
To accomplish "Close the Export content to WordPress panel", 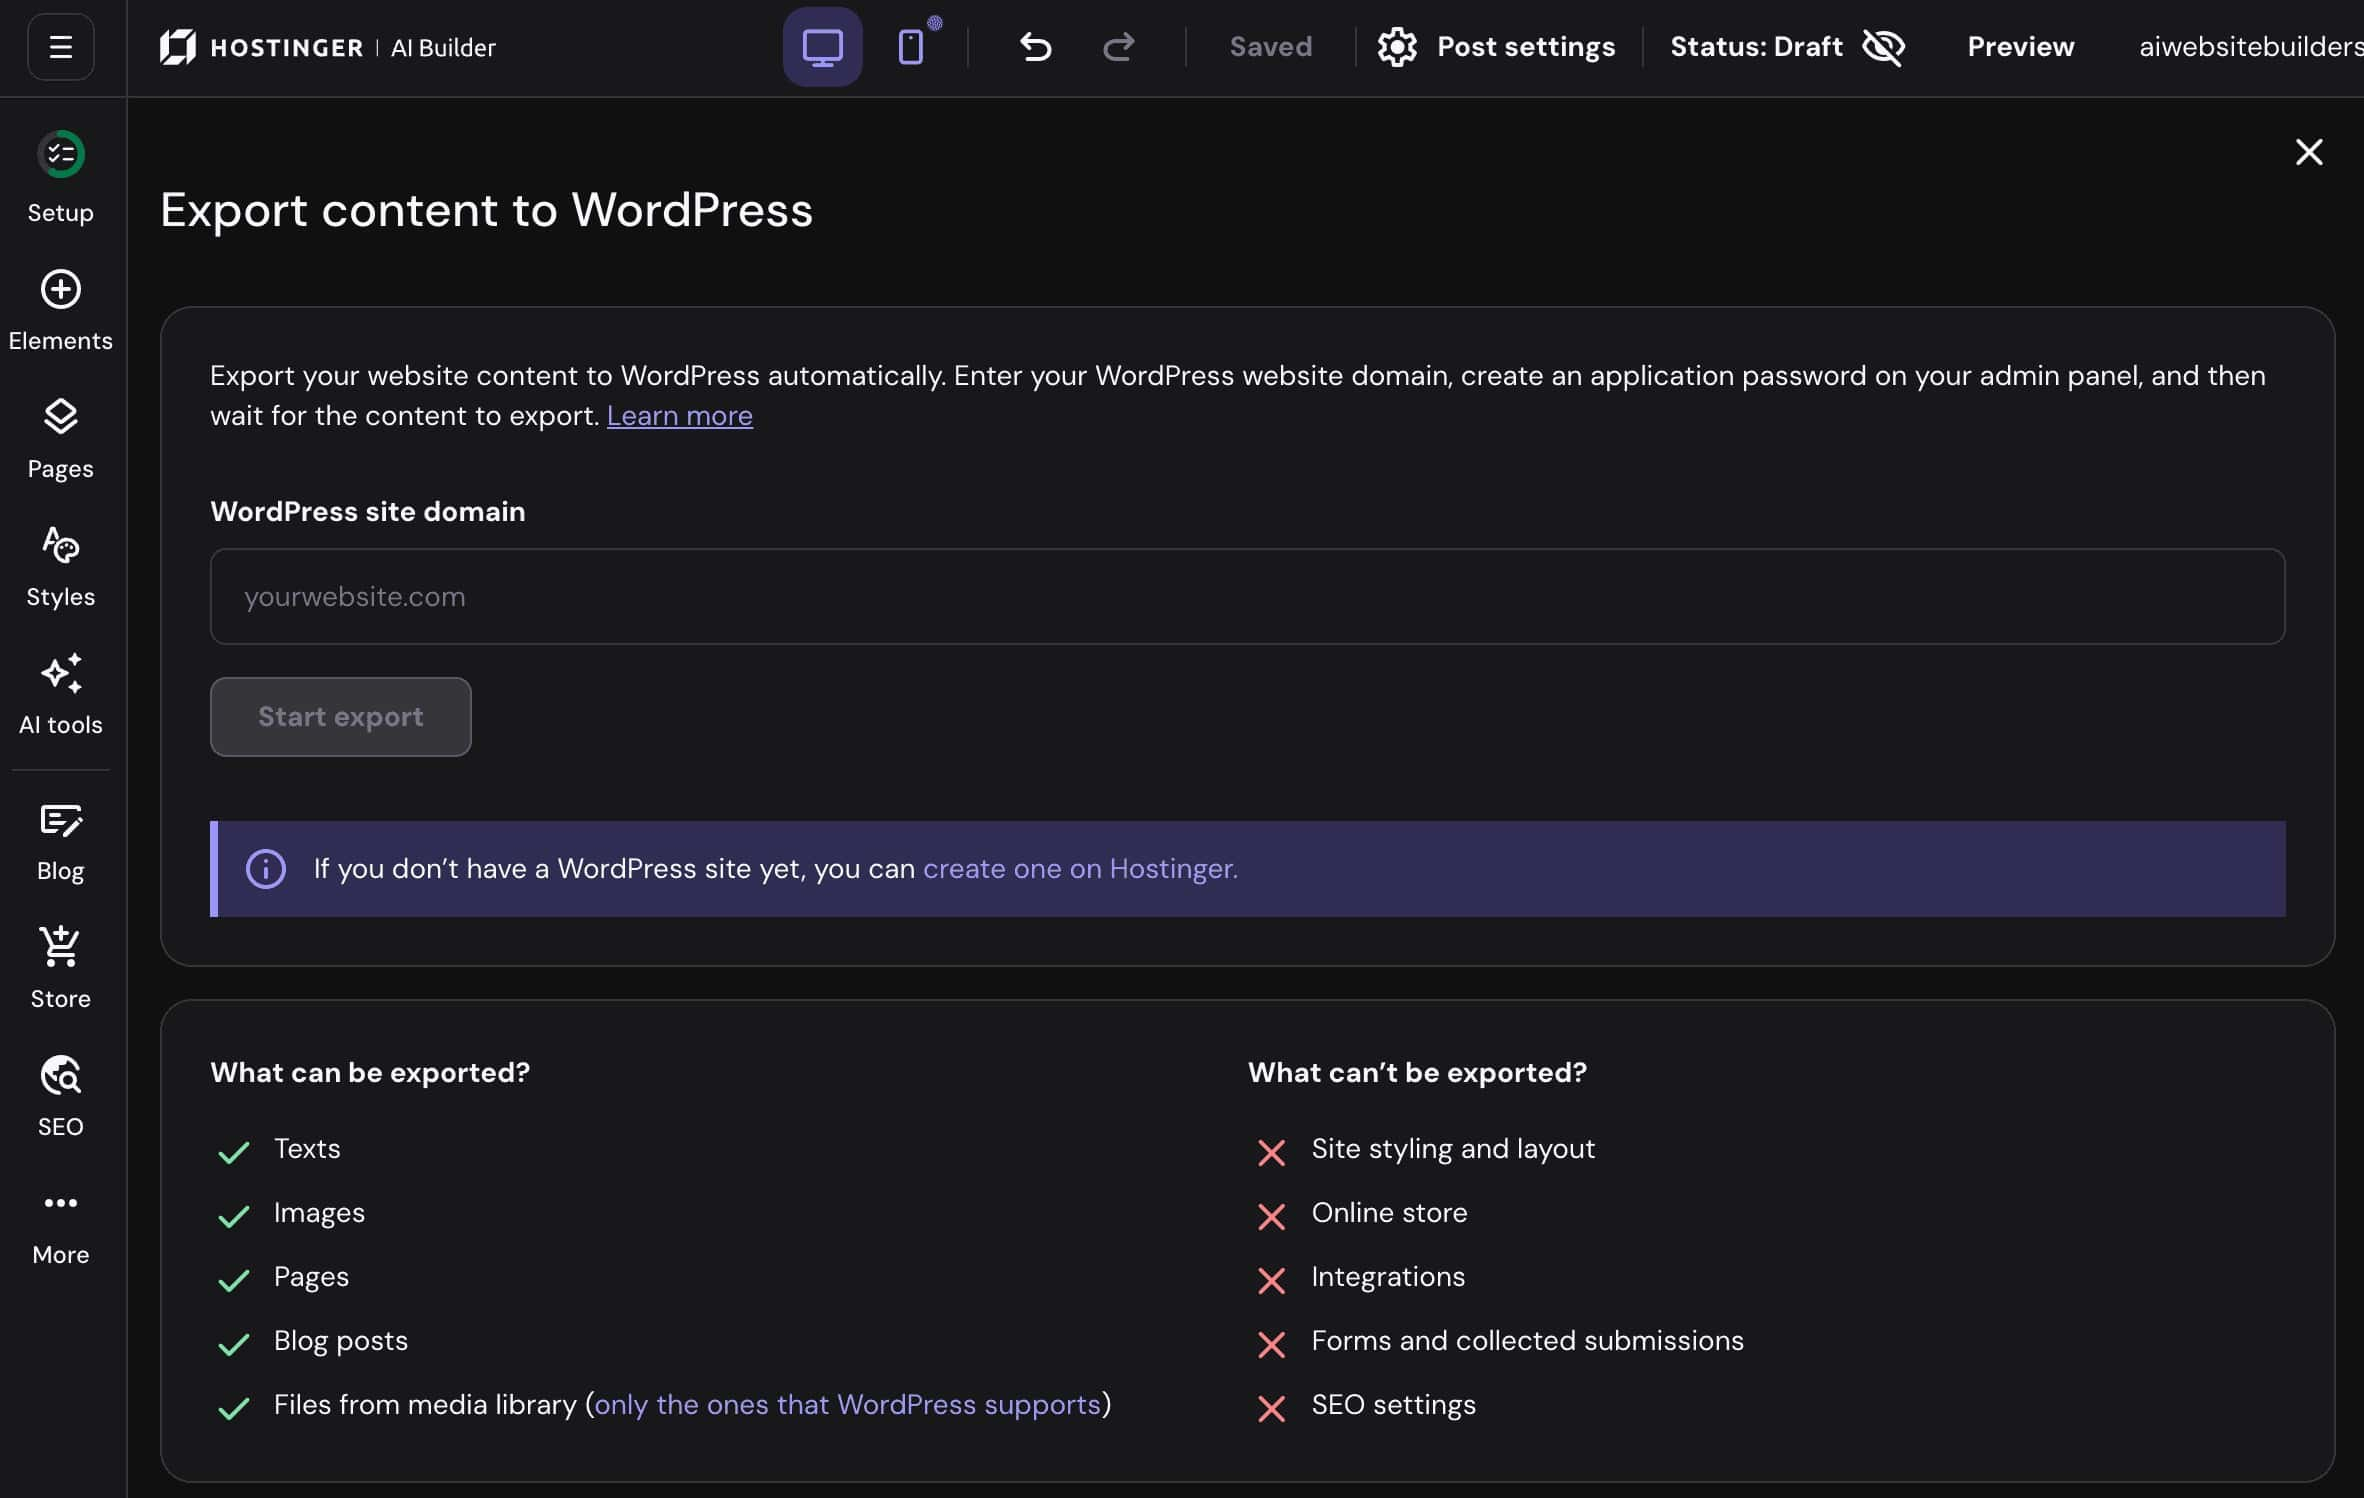I will 2308,152.
